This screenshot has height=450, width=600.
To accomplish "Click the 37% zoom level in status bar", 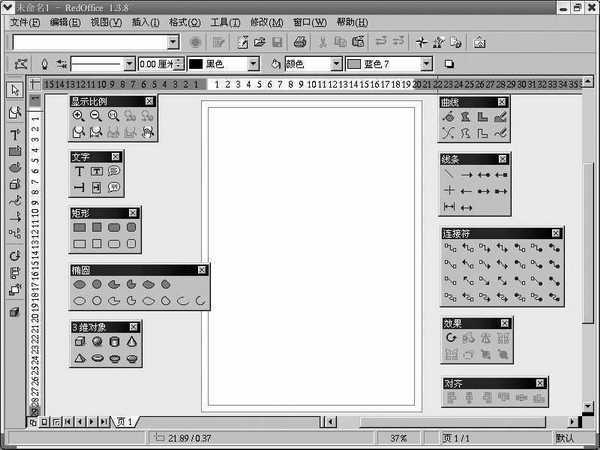I will [x=398, y=438].
